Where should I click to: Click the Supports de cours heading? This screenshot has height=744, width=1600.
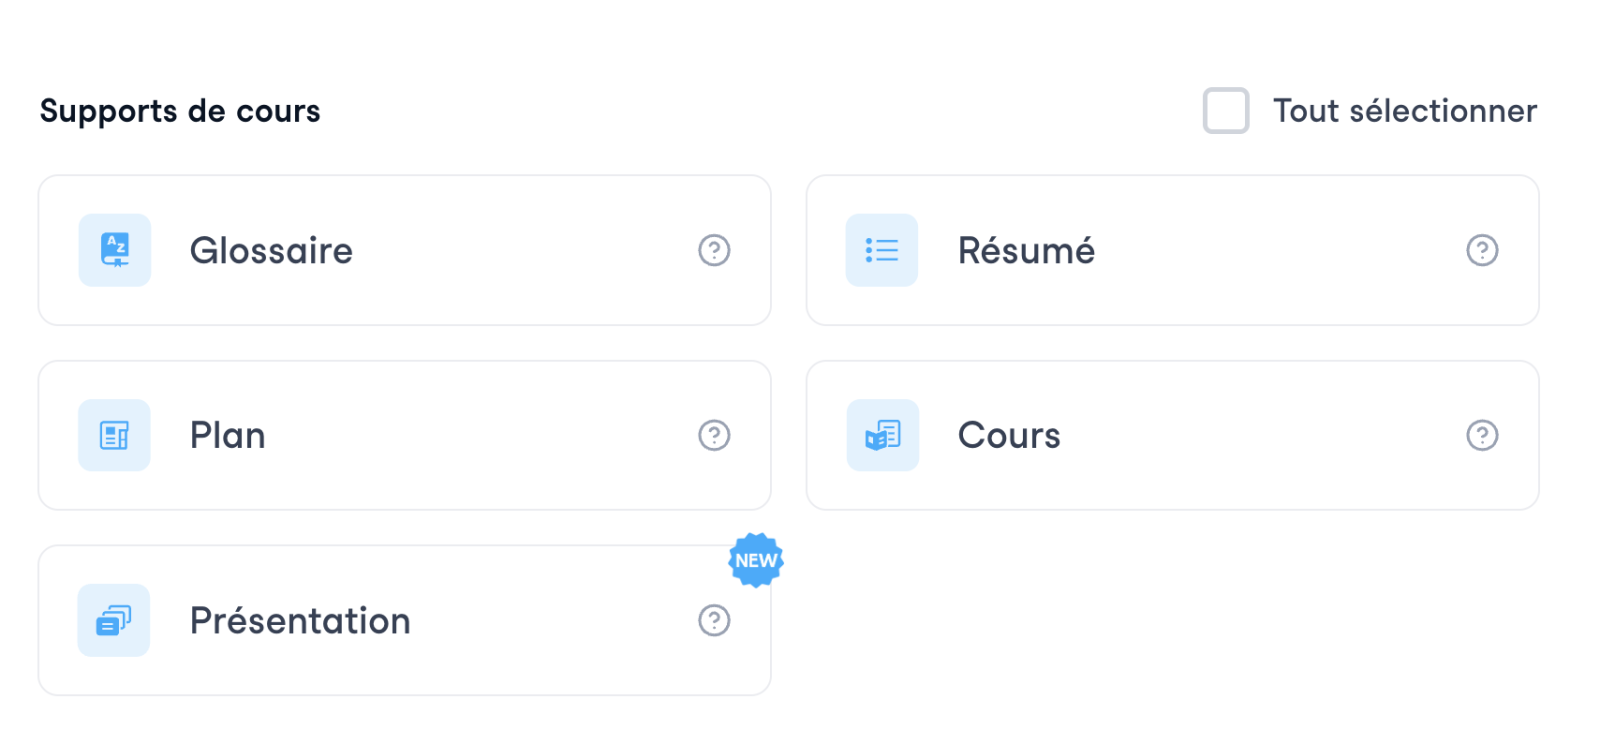tap(180, 111)
